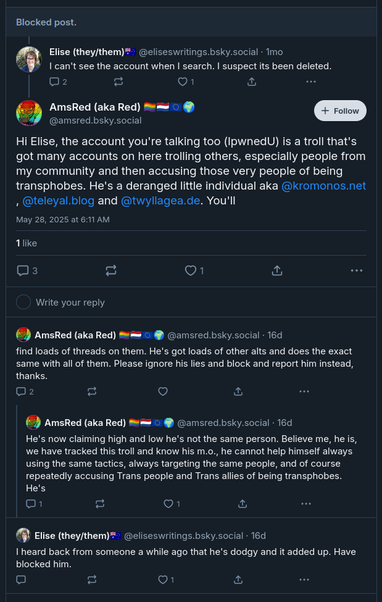
Task: Repost Elise's 'heard back from someone' reply
Action: tap(92, 580)
